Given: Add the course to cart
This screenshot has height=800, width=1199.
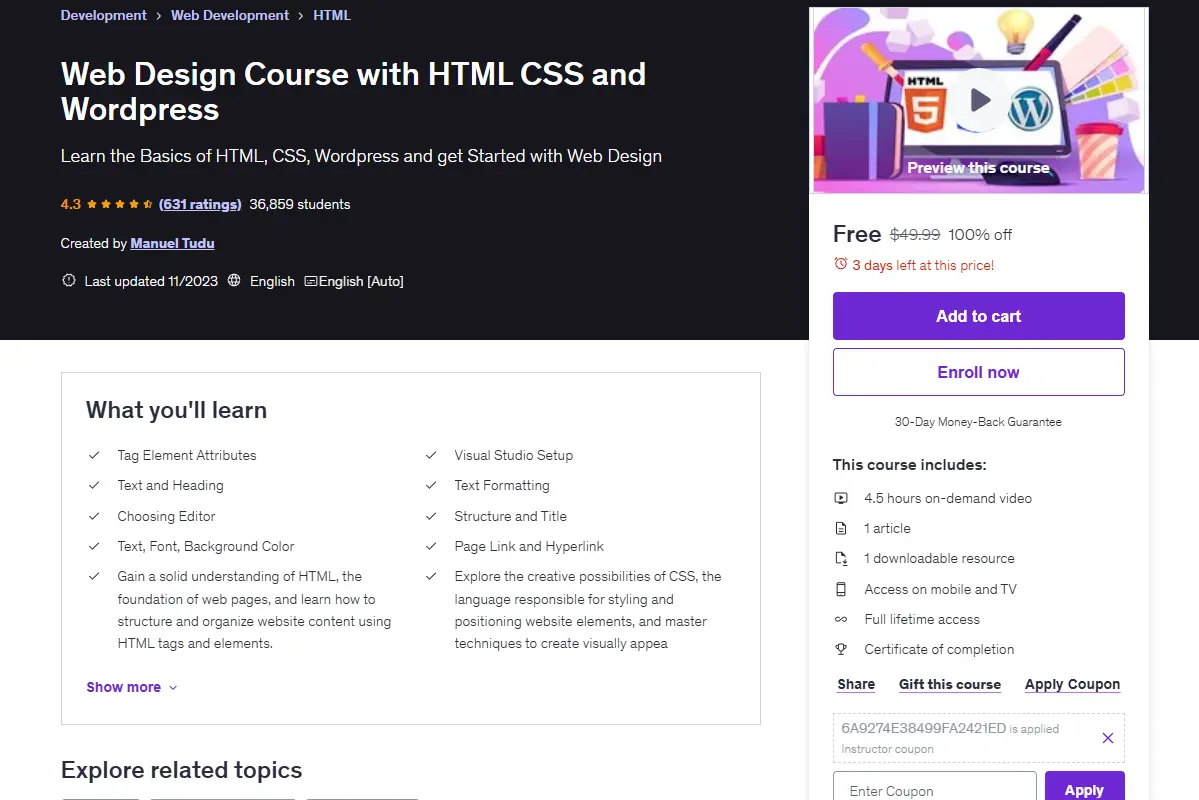Looking at the screenshot, I should tap(978, 316).
